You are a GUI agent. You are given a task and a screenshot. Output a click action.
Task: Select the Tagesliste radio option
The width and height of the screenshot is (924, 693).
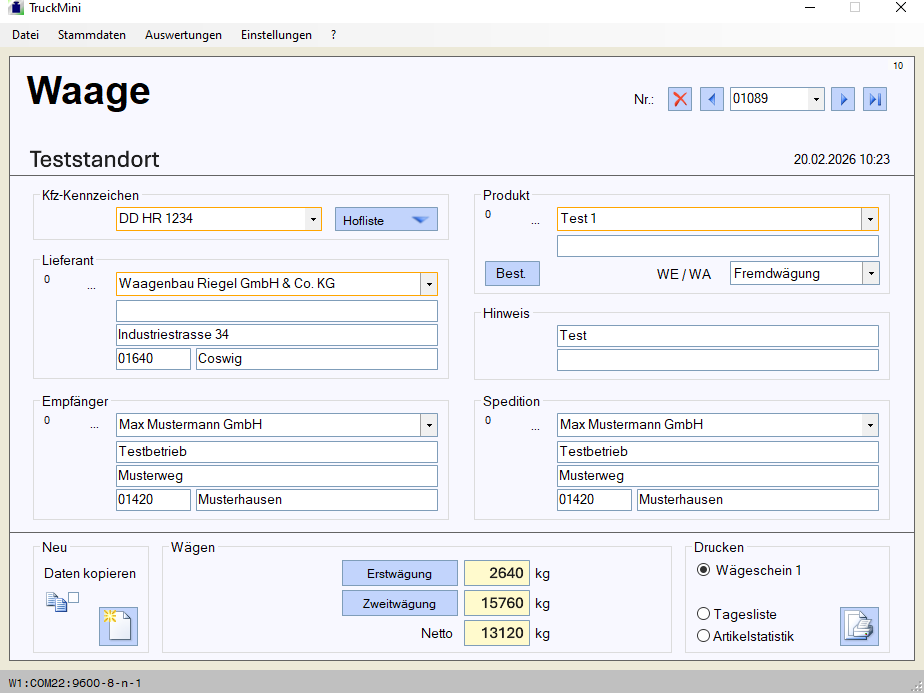pyautogui.click(x=704, y=614)
